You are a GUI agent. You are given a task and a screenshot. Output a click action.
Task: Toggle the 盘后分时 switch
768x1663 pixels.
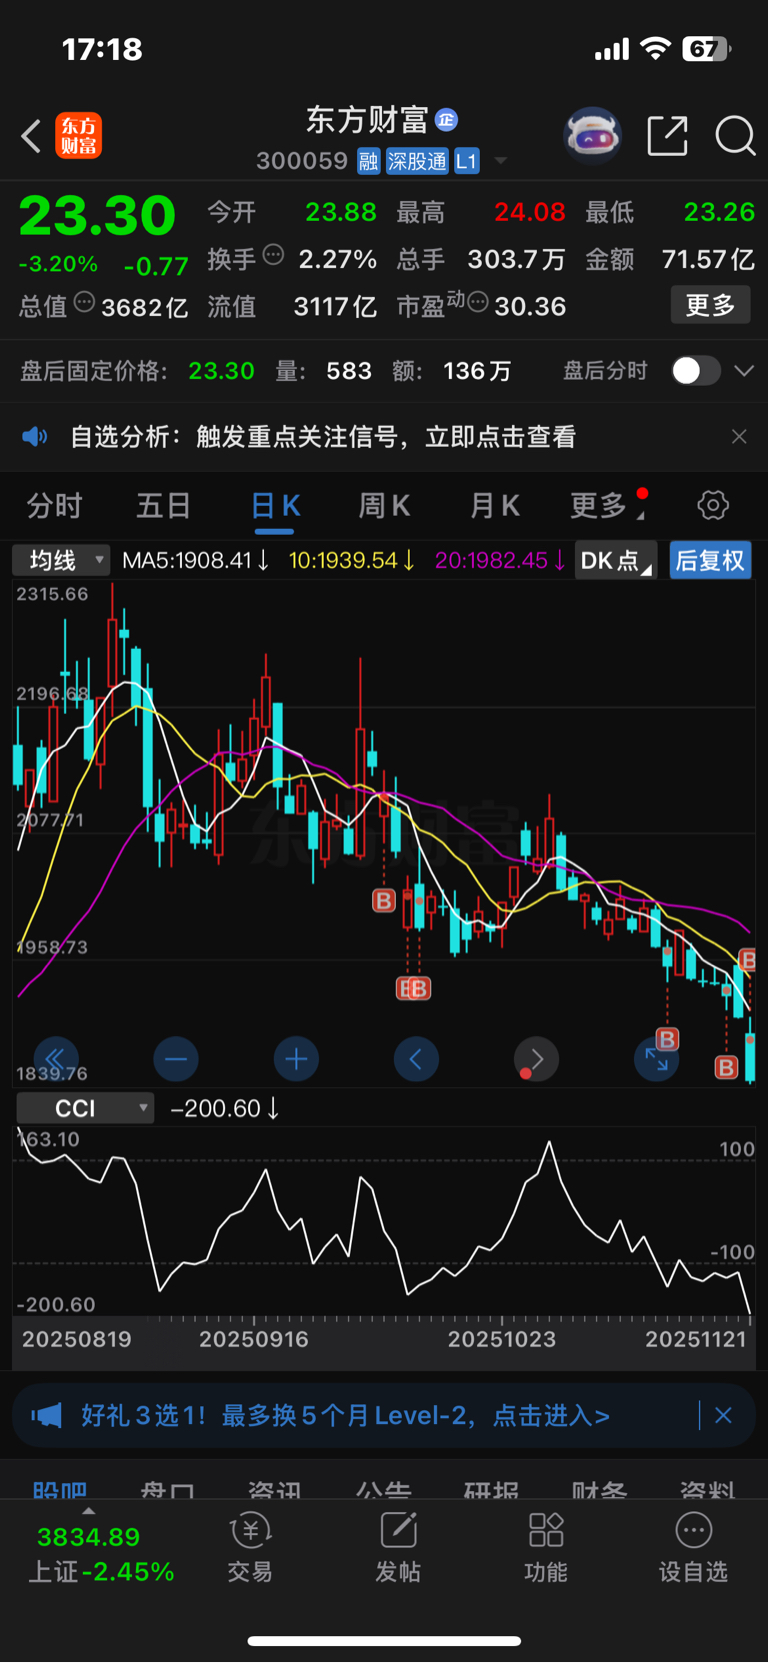696,371
